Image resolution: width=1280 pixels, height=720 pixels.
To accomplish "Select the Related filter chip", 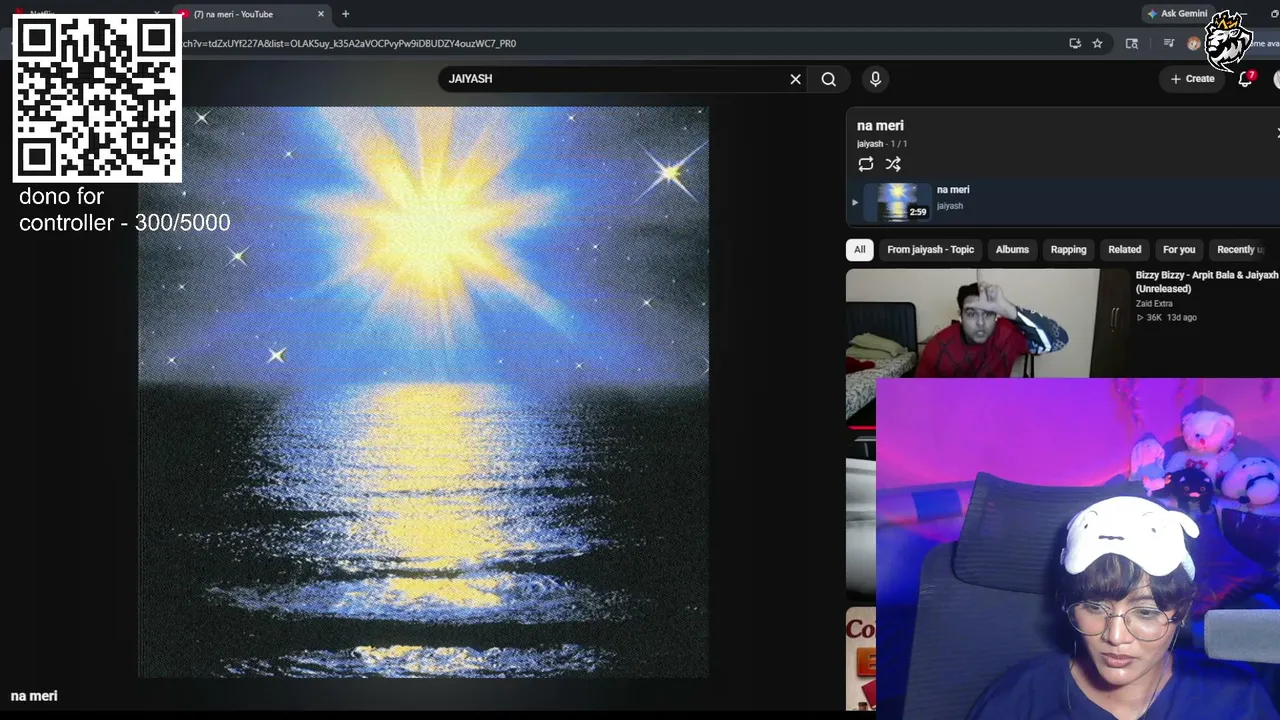I will tap(1124, 250).
